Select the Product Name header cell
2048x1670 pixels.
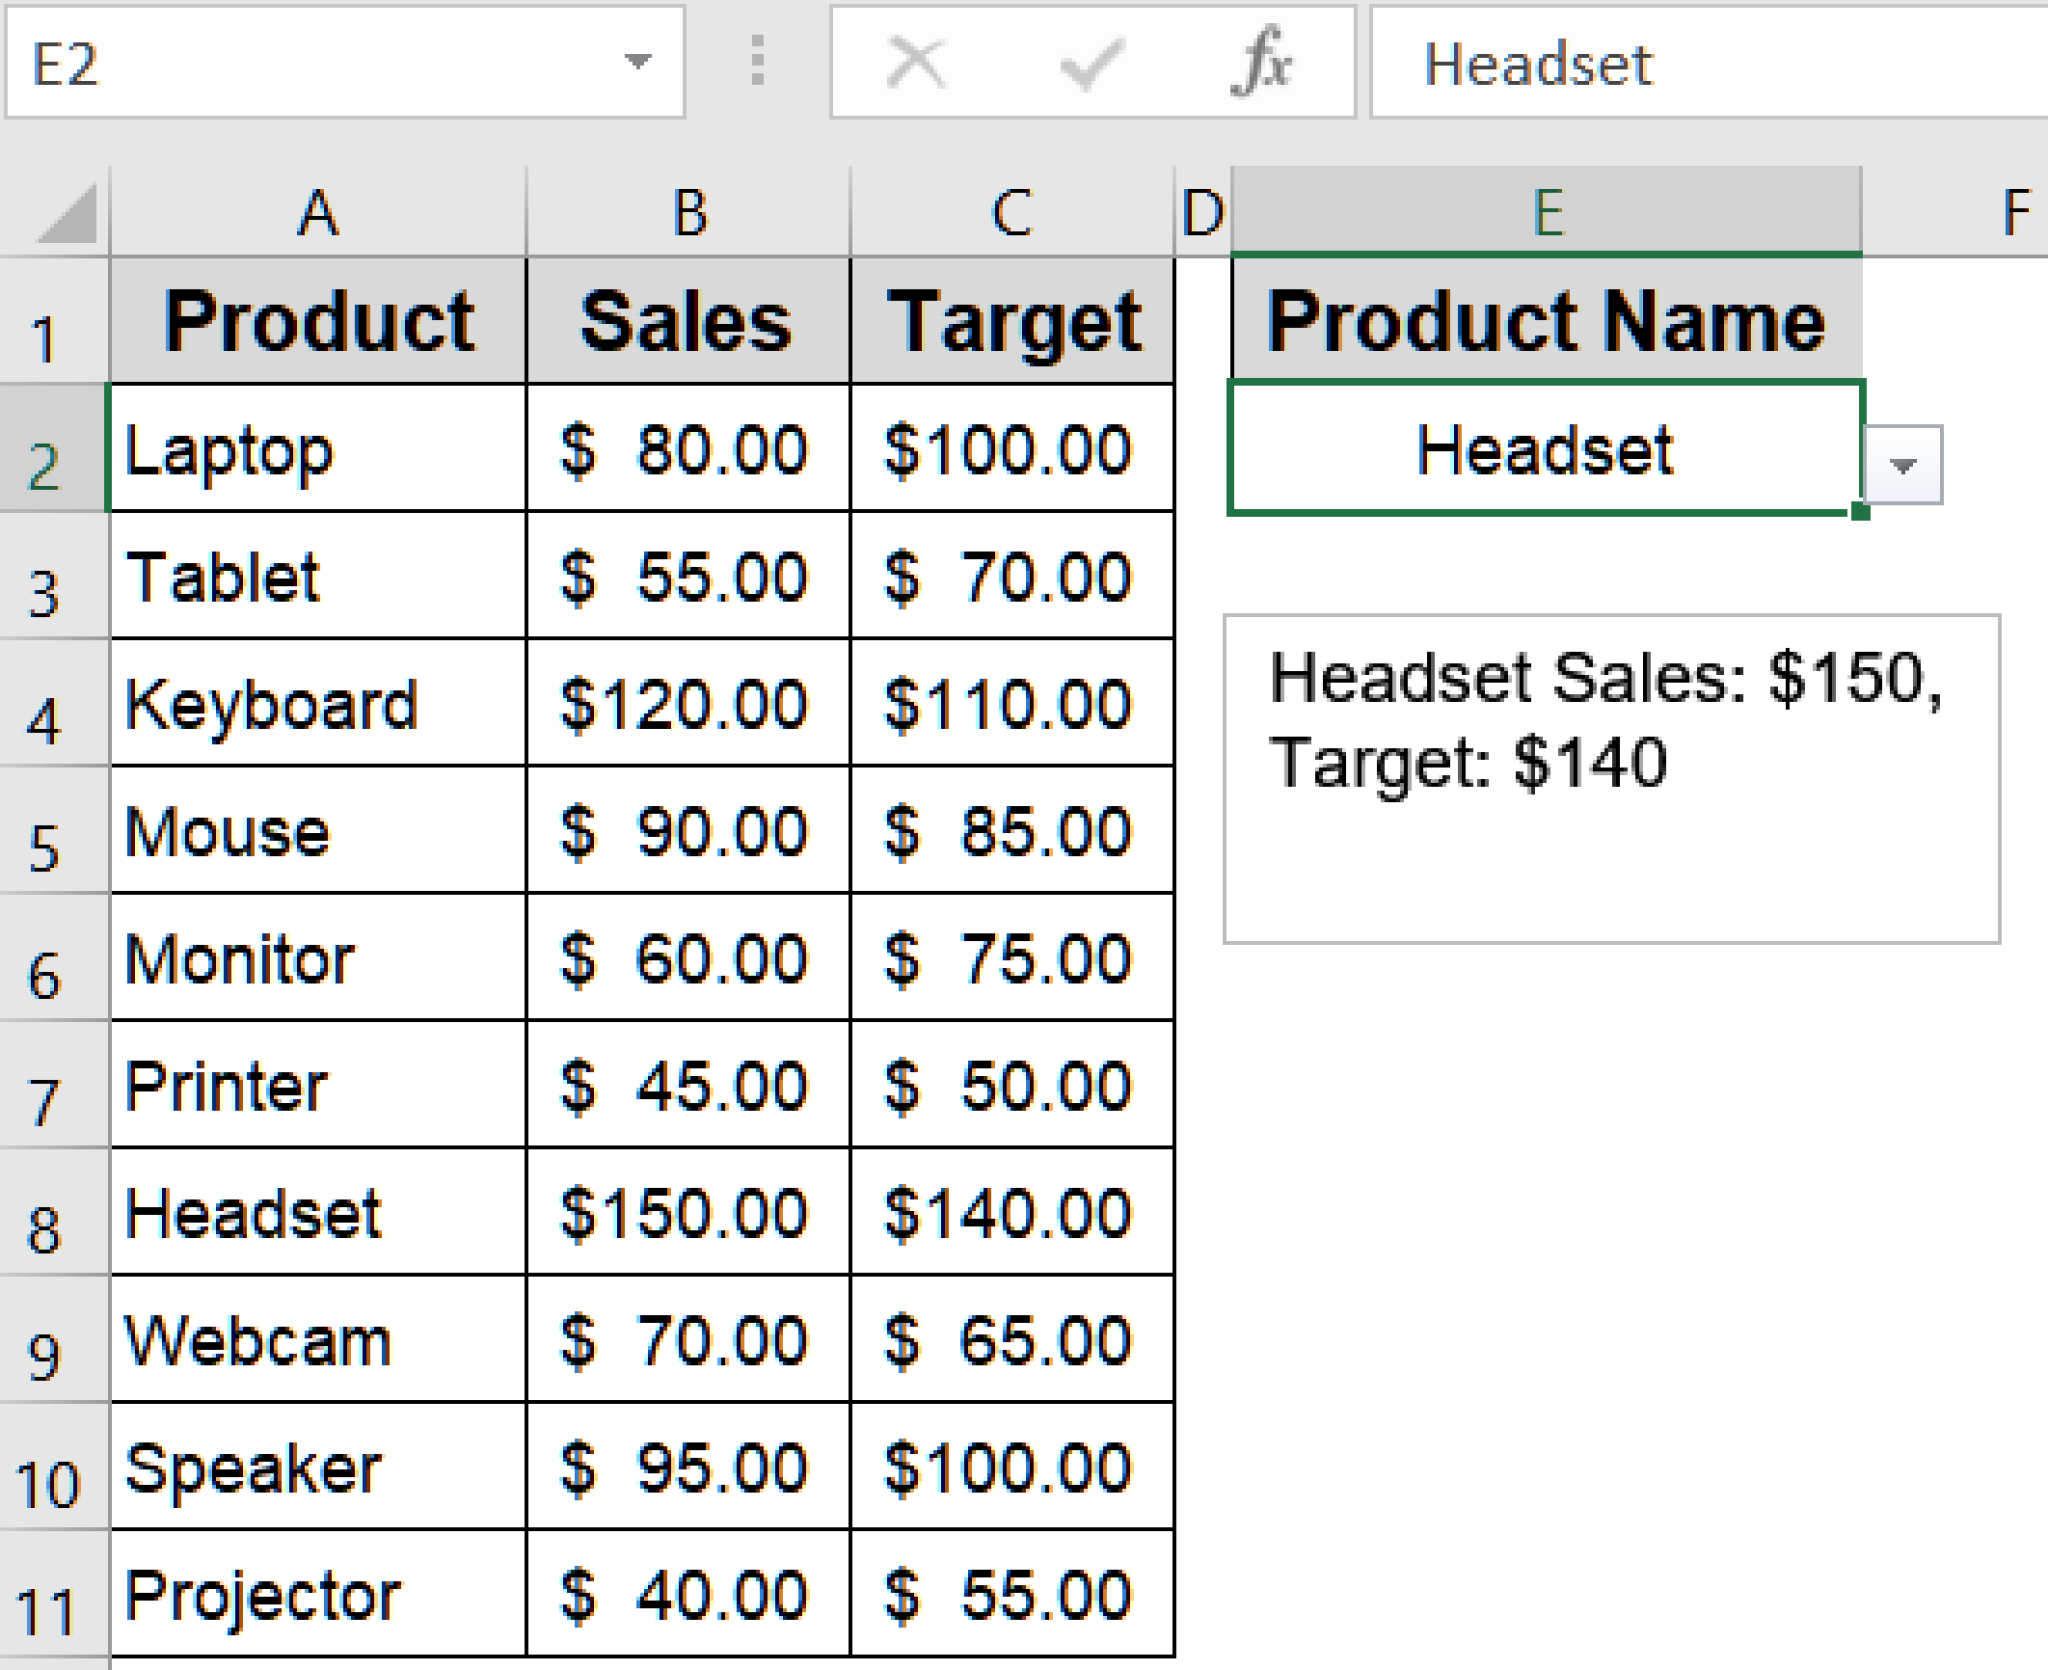point(1546,320)
